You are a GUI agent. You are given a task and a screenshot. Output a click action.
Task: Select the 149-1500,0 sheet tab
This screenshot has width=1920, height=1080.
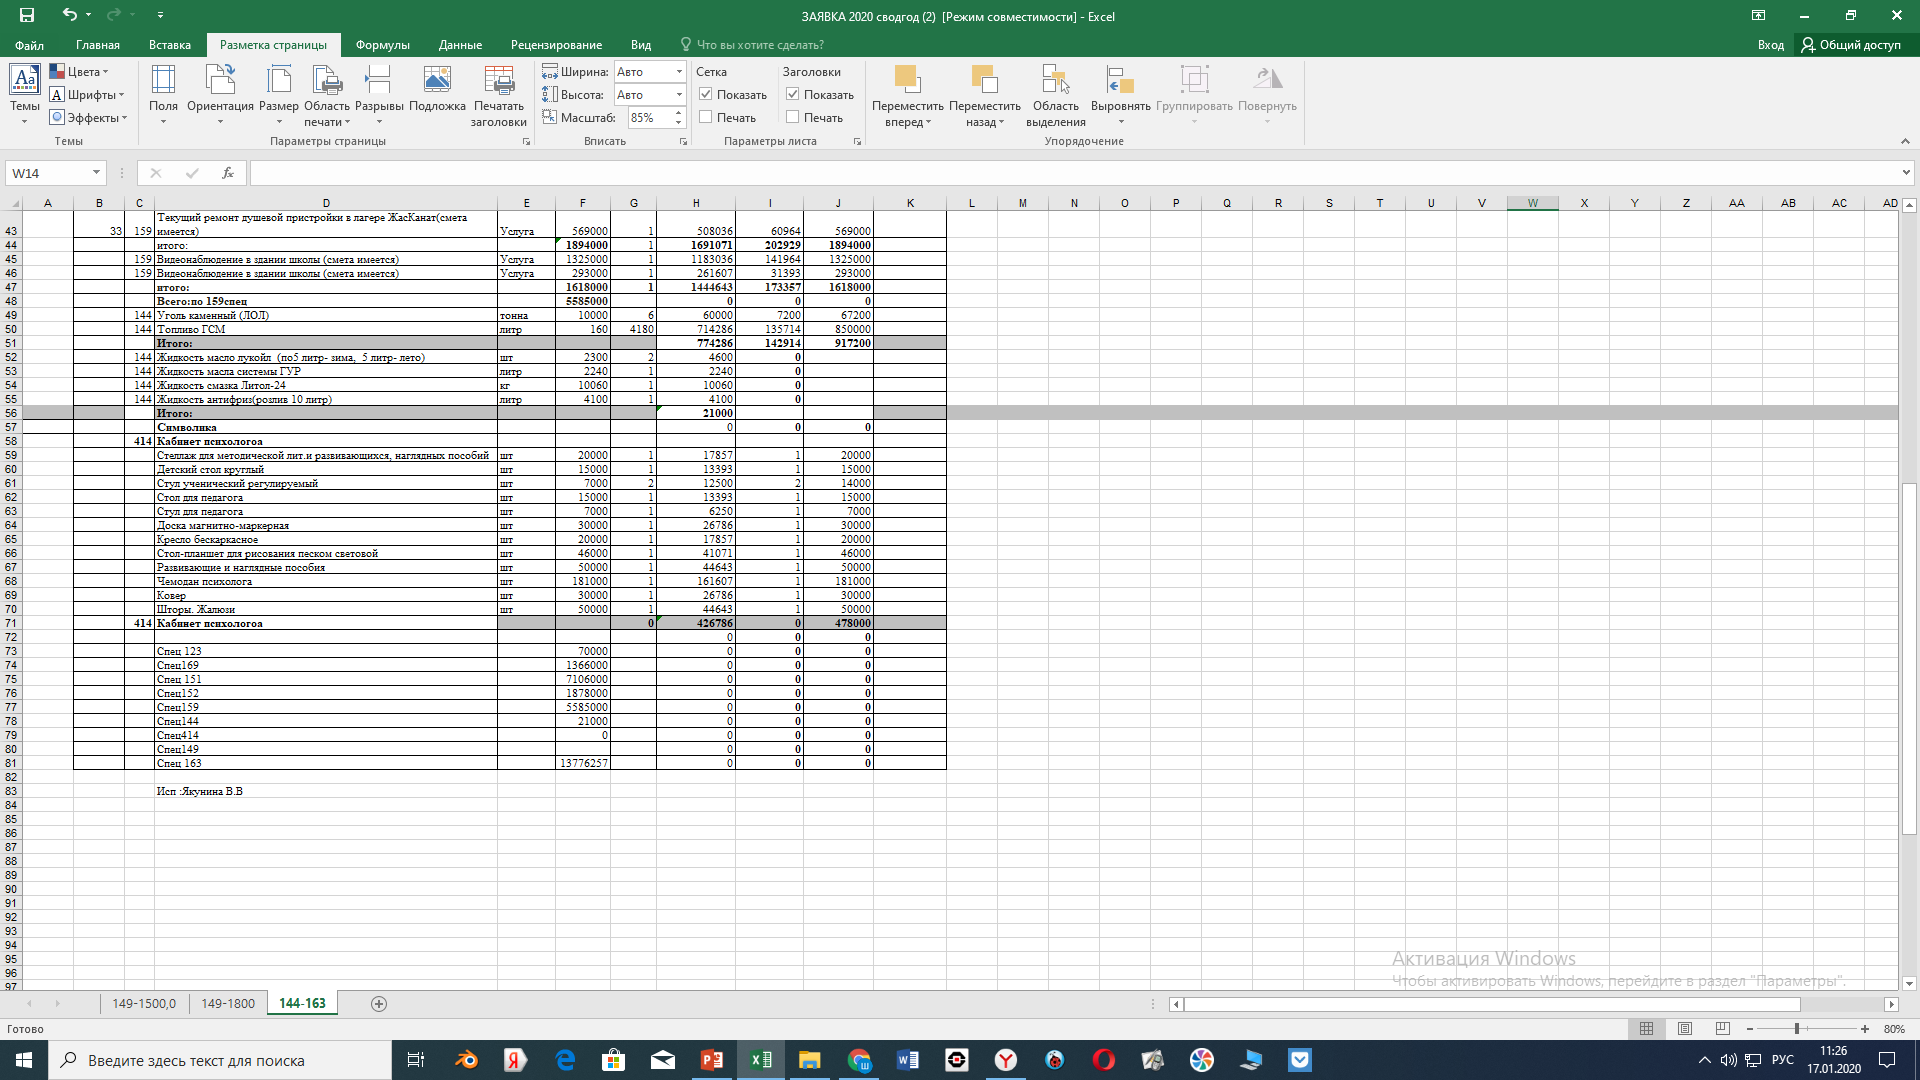pyautogui.click(x=144, y=1004)
